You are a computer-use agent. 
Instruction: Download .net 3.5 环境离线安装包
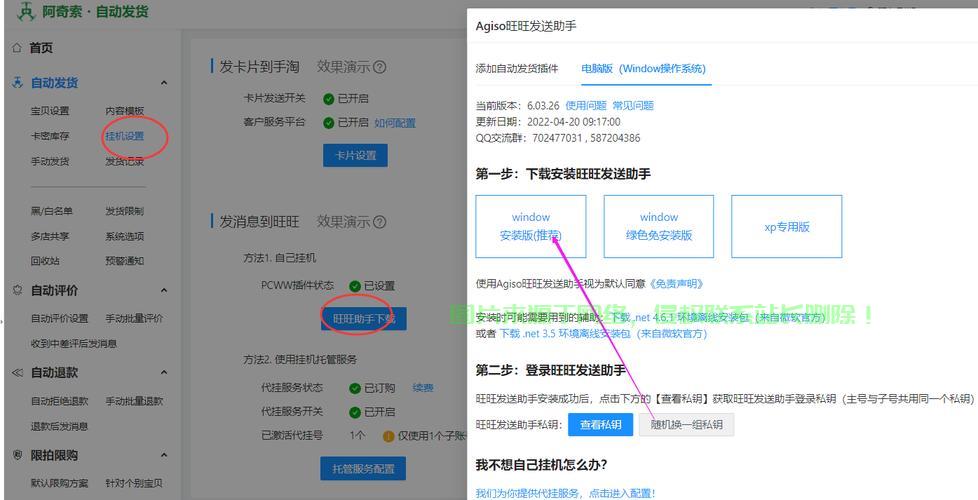[603, 334]
